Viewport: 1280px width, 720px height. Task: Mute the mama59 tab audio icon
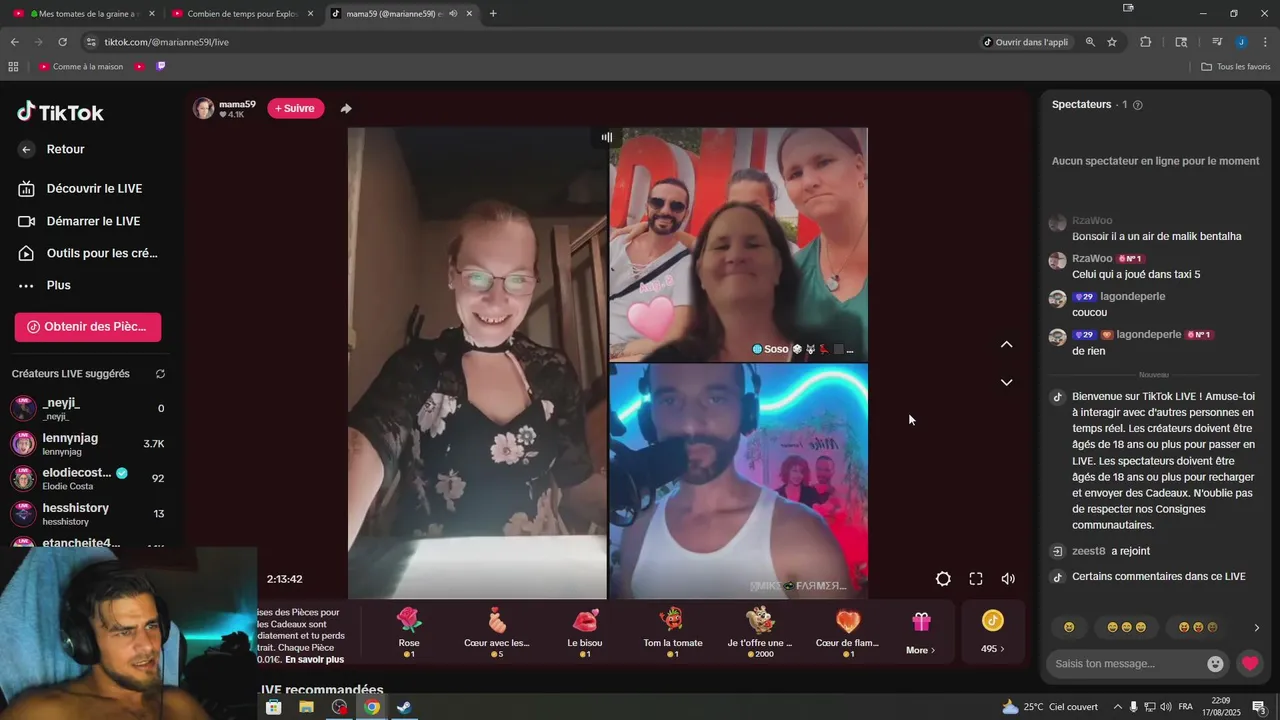453,14
